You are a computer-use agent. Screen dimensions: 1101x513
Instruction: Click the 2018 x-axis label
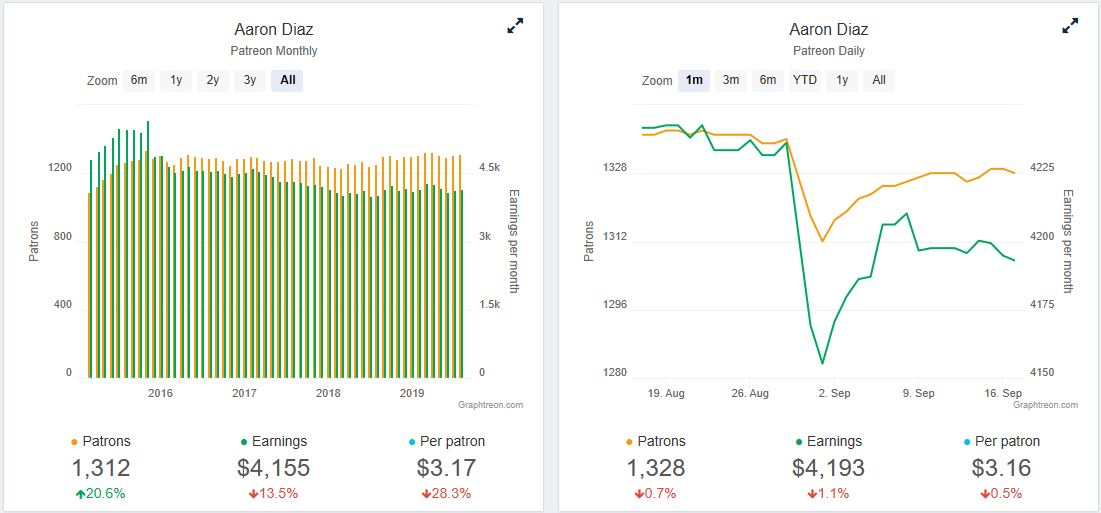(328, 394)
